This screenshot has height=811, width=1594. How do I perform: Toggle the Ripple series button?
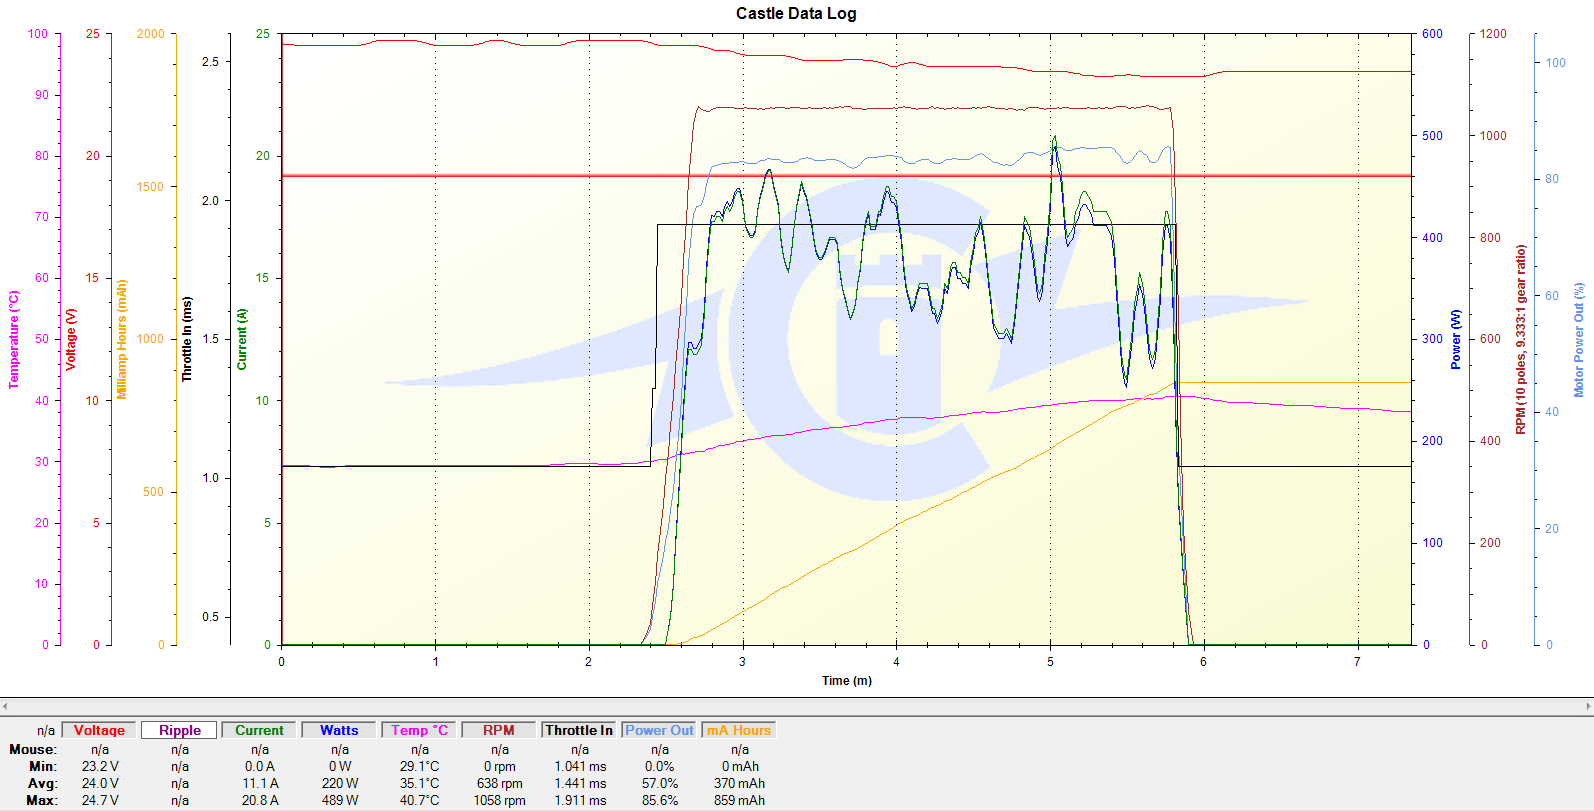pyautogui.click(x=179, y=730)
